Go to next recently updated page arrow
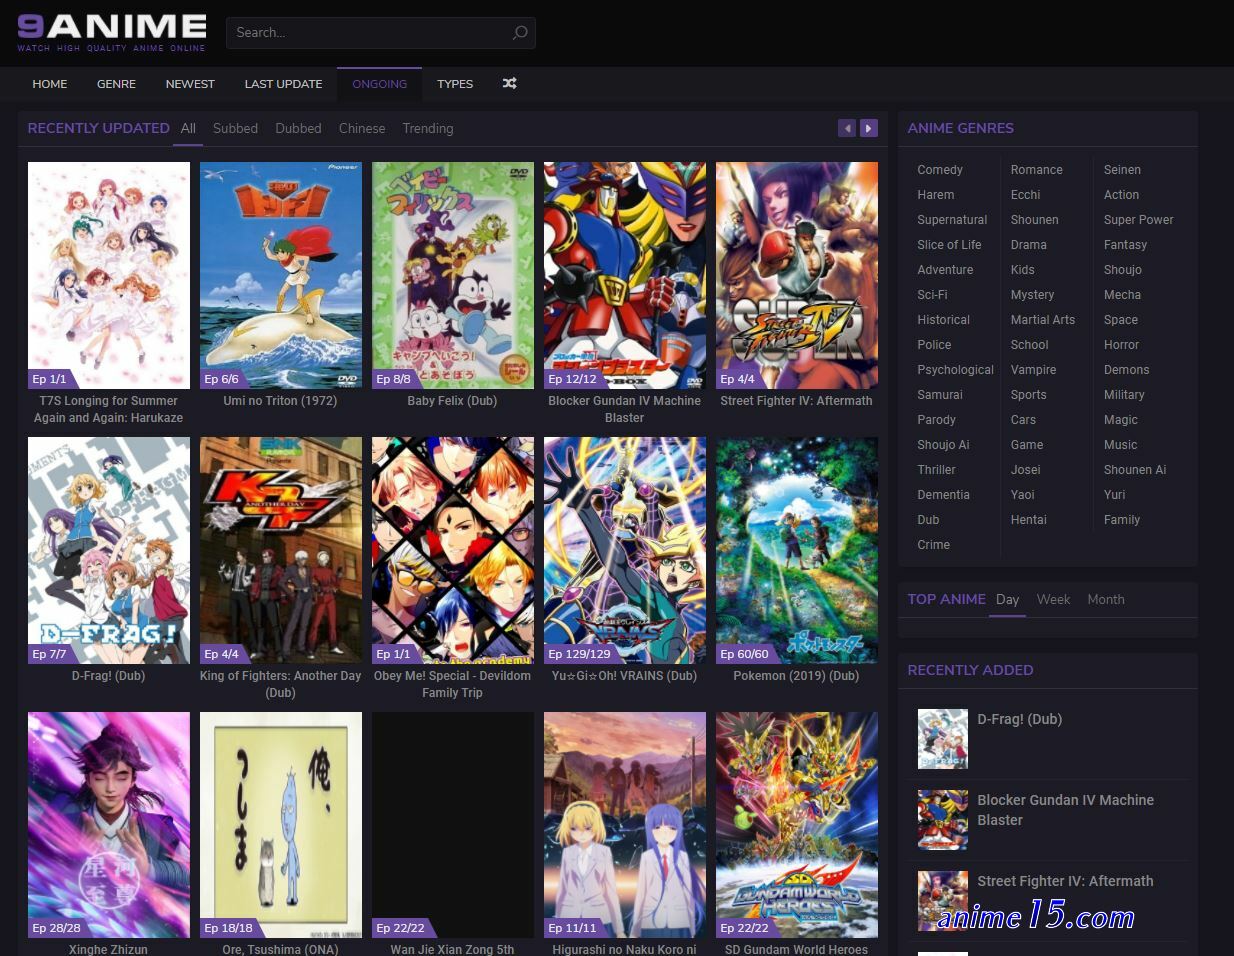Viewport: 1234px width, 956px height. tap(869, 128)
